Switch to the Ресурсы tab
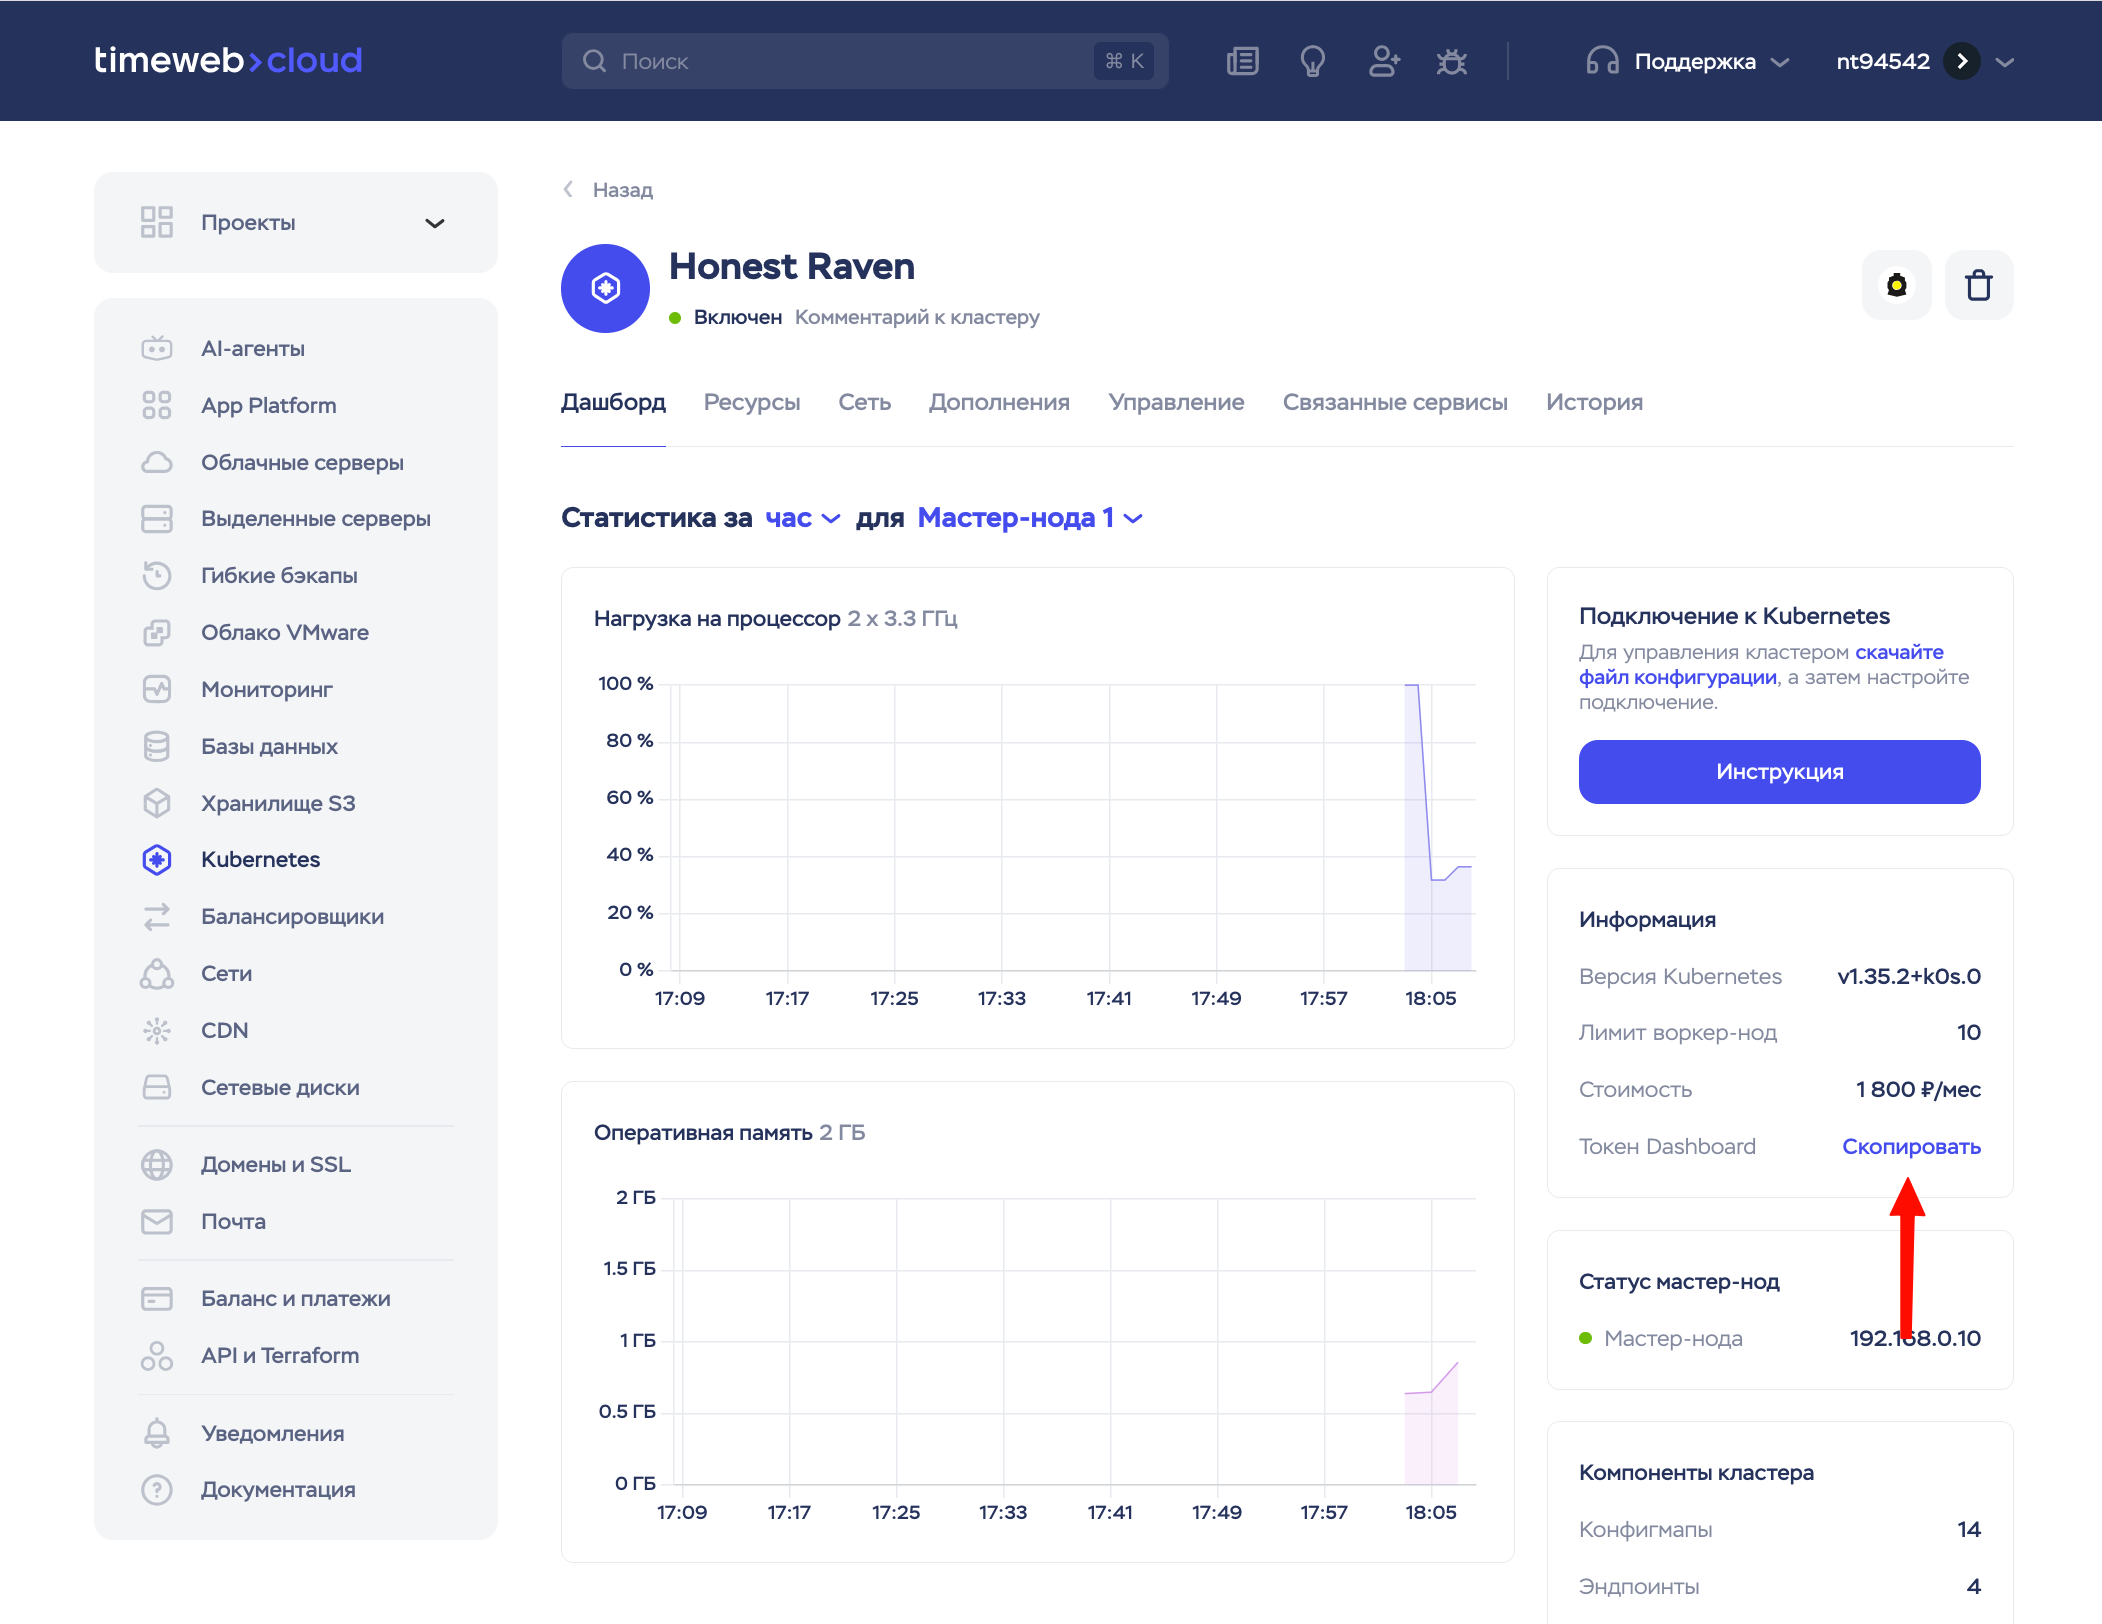Image resolution: width=2102 pixels, height=1624 pixels. [751, 402]
